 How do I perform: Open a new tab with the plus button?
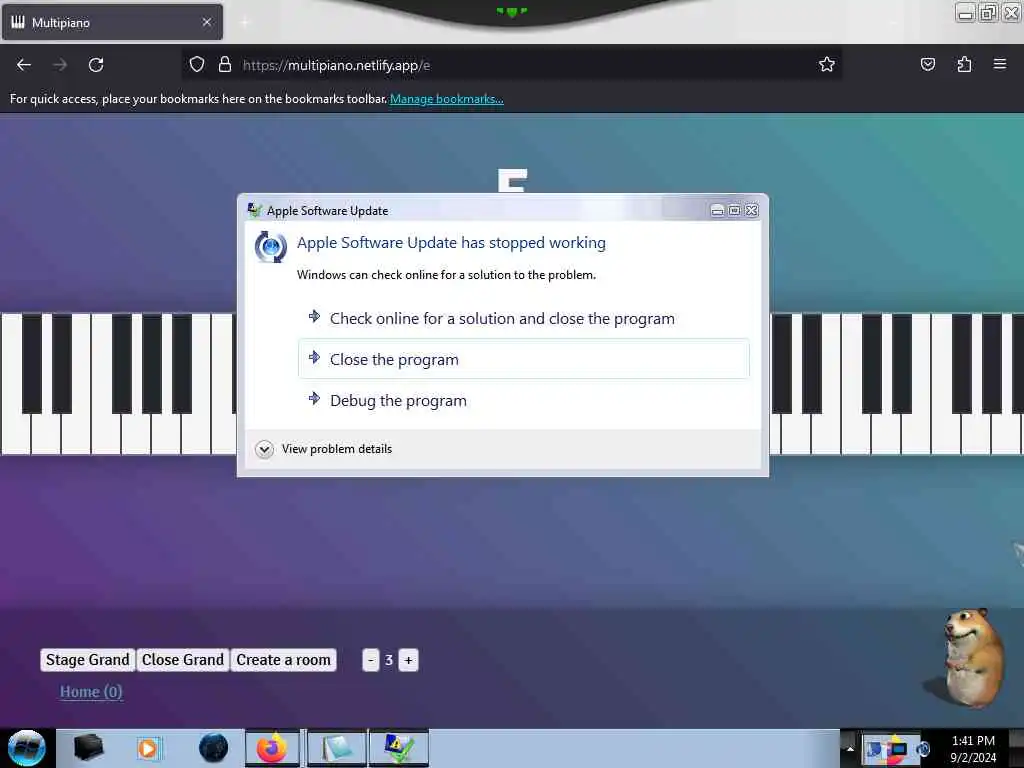(245, 22)
